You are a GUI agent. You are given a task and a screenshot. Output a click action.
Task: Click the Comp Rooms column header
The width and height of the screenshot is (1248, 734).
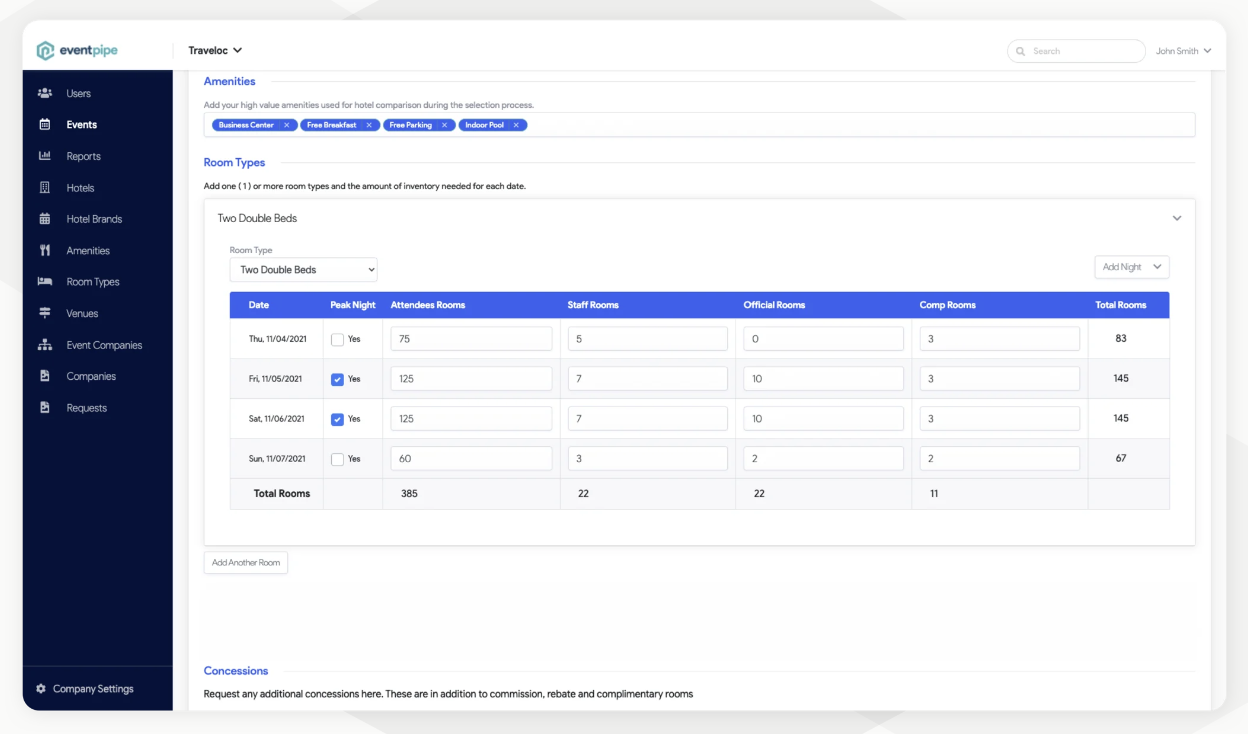tap(947, 305)
